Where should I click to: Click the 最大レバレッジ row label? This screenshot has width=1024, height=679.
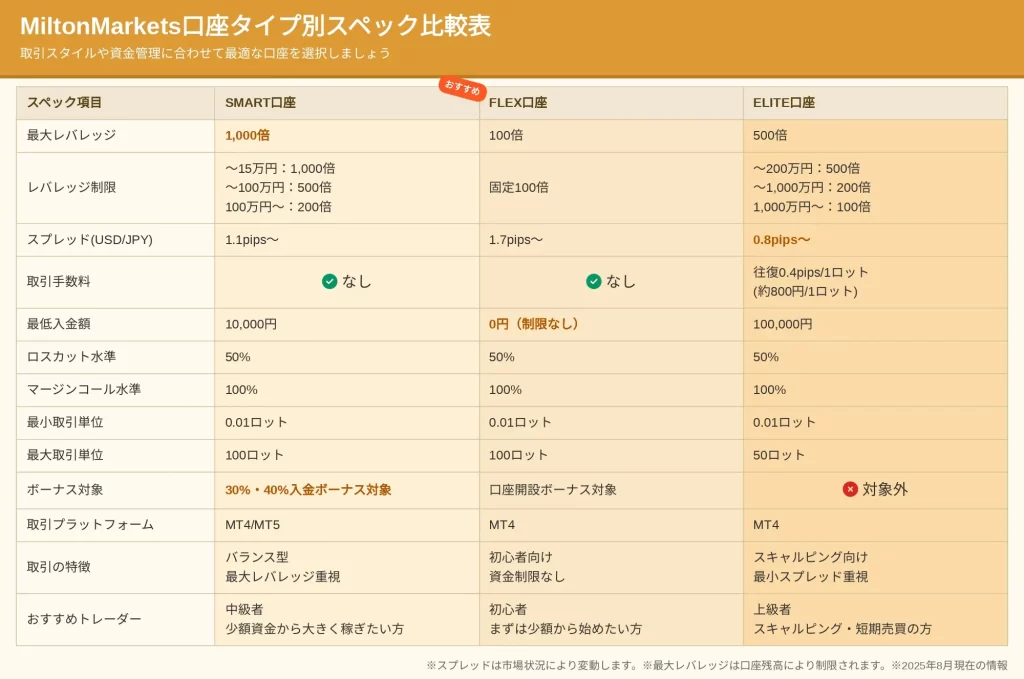coord(71,135)
